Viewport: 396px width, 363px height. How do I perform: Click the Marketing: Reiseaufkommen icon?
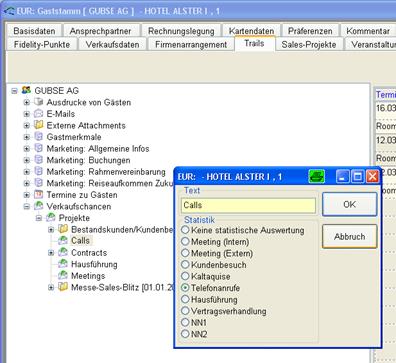tap(39, 183)
